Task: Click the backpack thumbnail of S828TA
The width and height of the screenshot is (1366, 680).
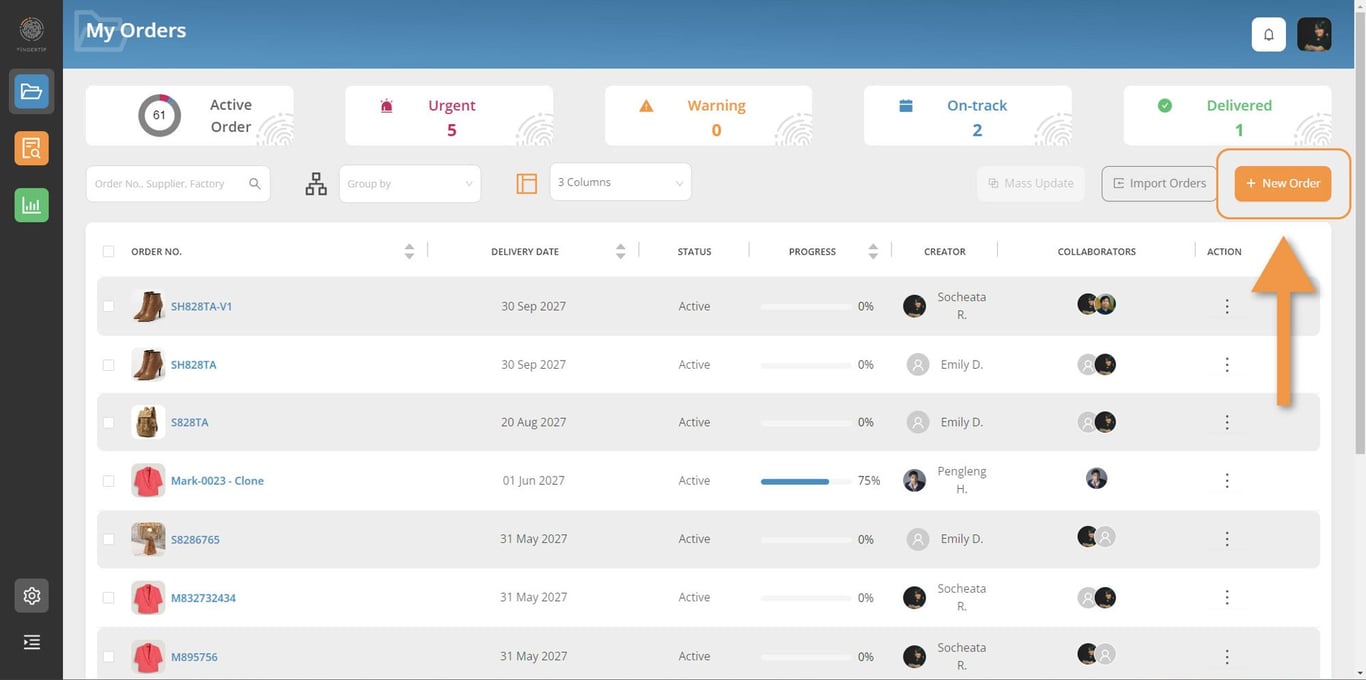Action: pyautogui.click(x=148, y=423)
